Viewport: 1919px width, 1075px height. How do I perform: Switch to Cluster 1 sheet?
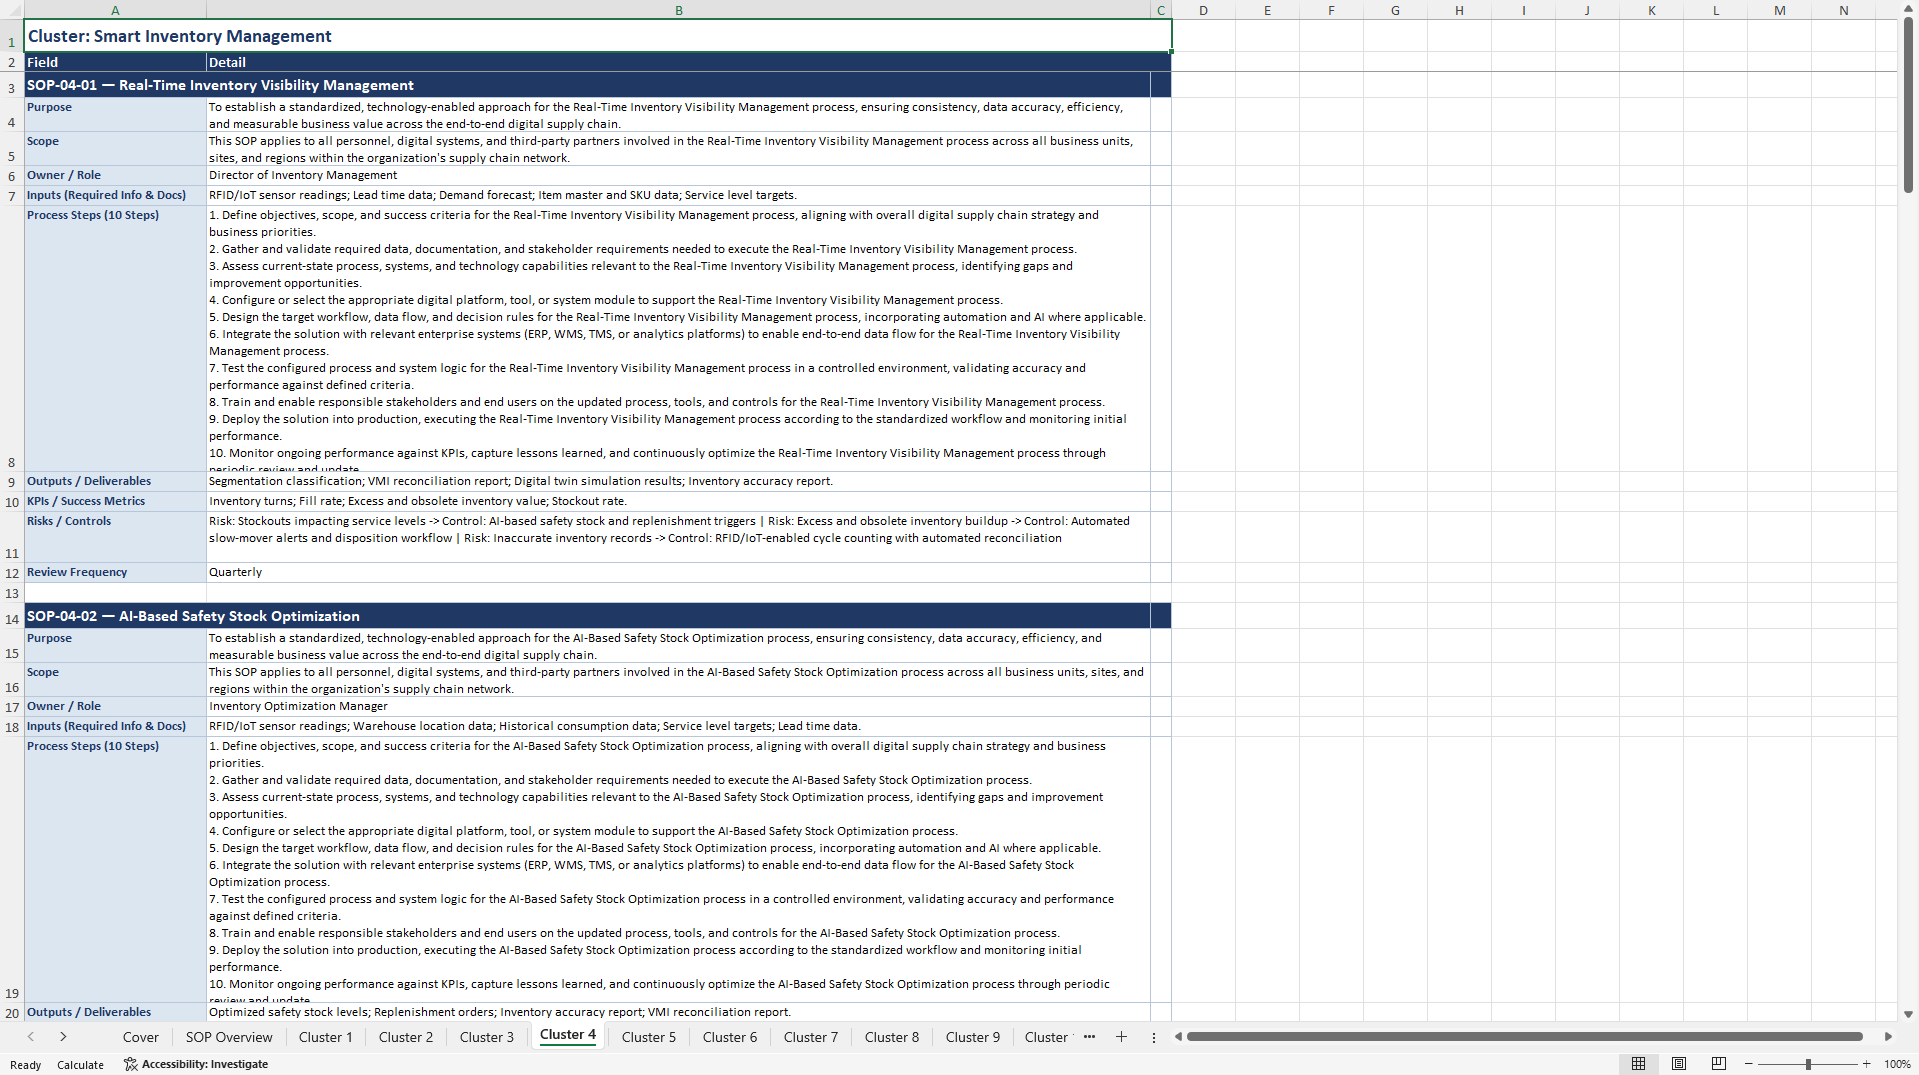pos(326,1037)
